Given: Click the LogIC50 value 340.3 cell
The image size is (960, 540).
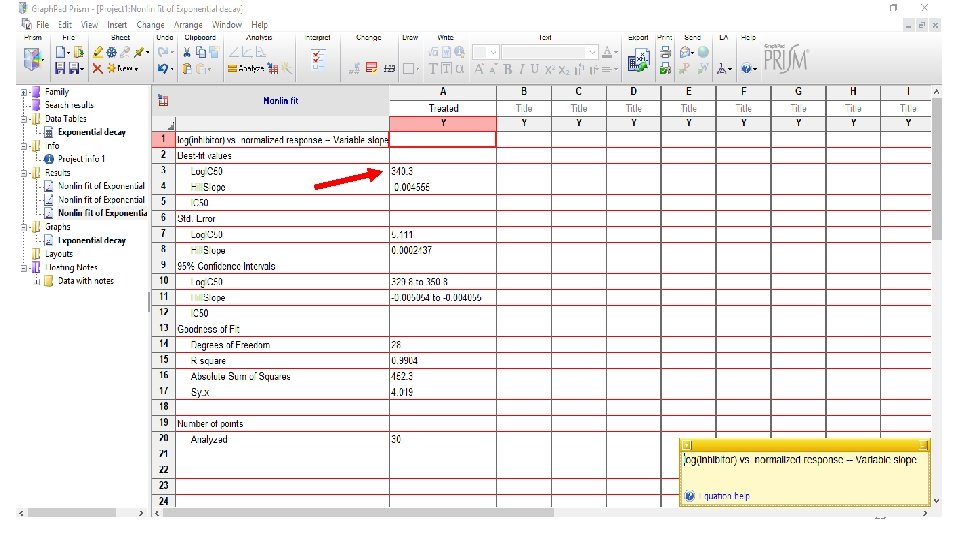Looking at the screenshot, I should point(443,171).
